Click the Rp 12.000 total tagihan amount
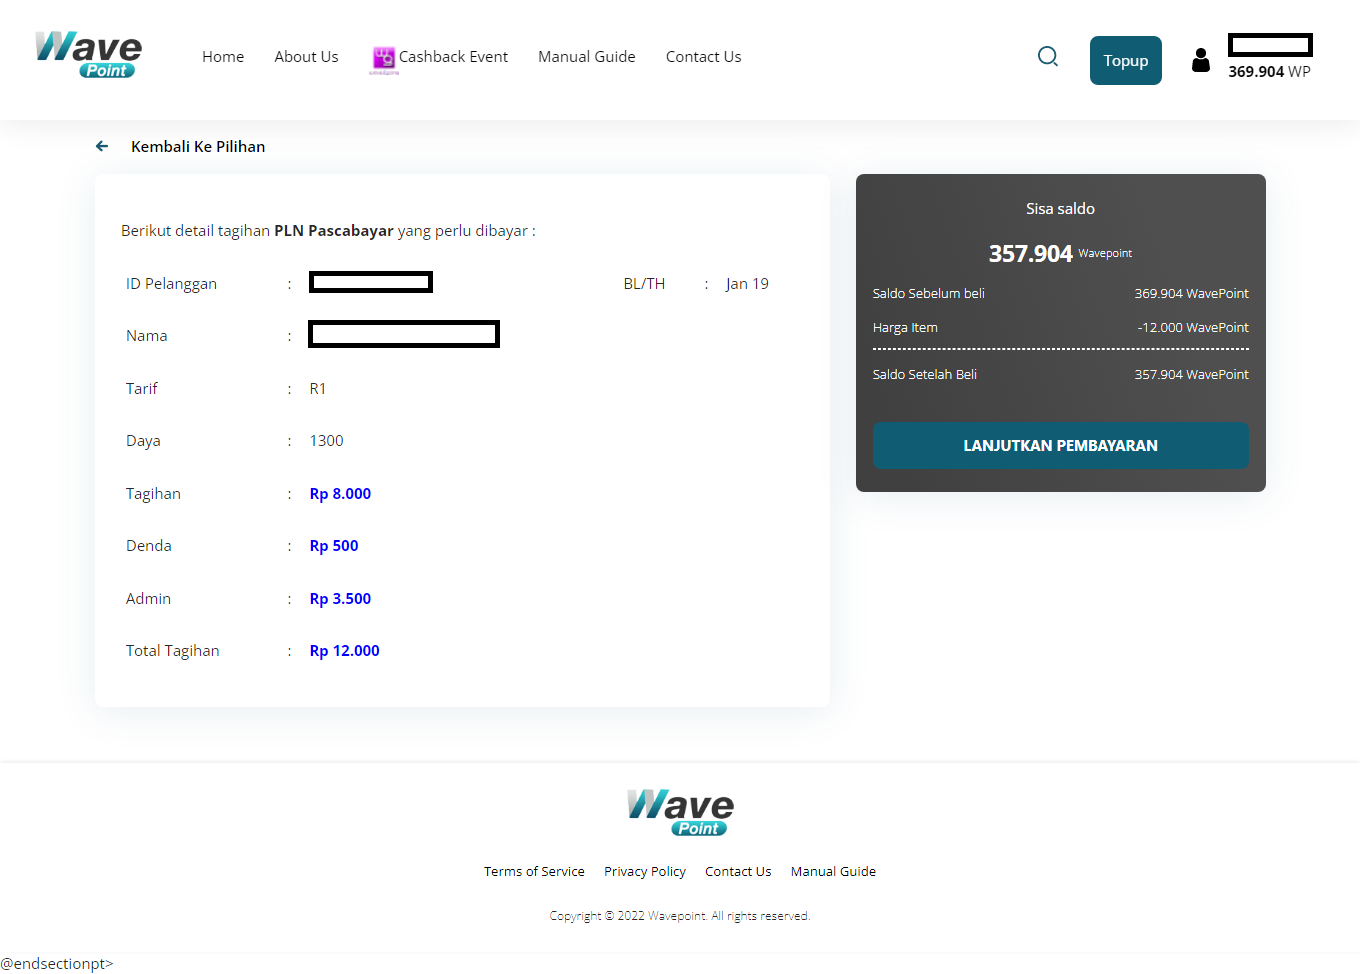 coord(344,651)
